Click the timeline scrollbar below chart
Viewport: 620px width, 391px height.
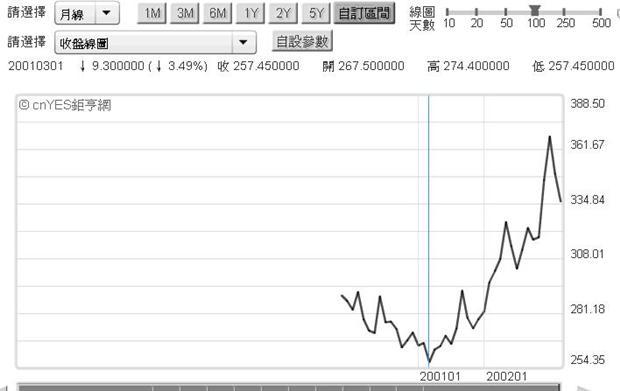click(289, 387)
